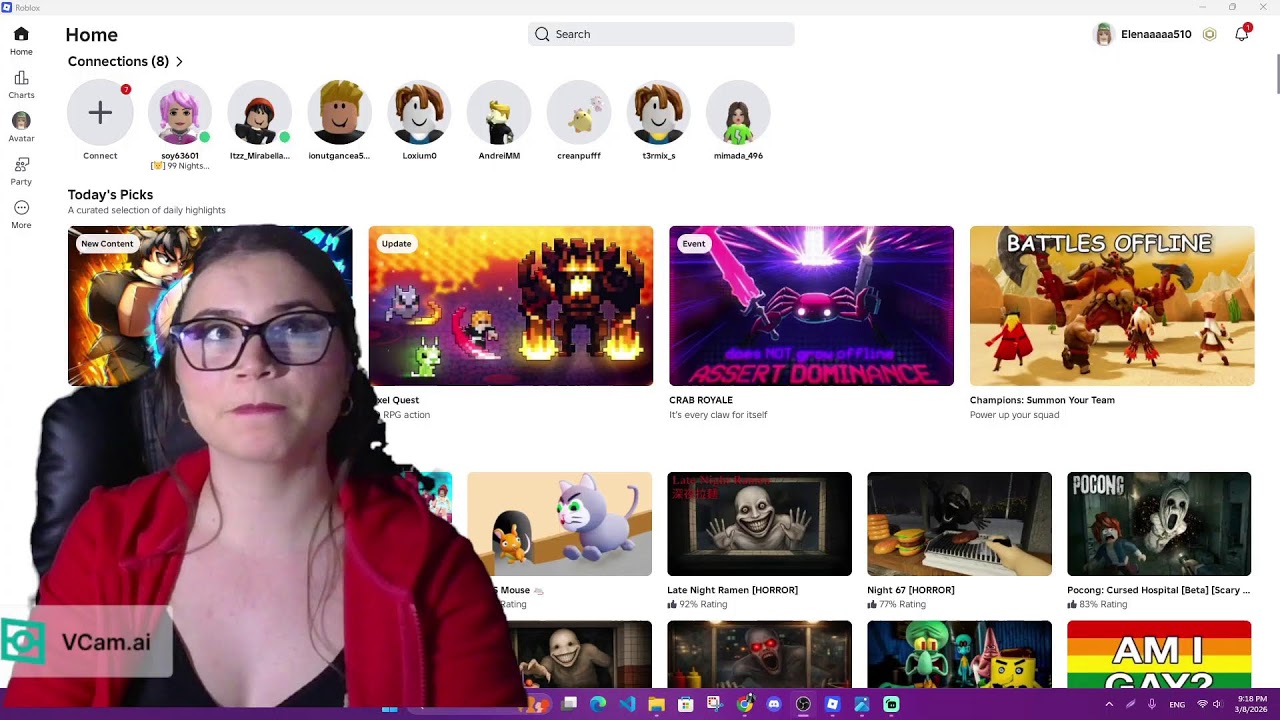
Task: Expand the Connections (8) chevron
Action: [179, 62]
